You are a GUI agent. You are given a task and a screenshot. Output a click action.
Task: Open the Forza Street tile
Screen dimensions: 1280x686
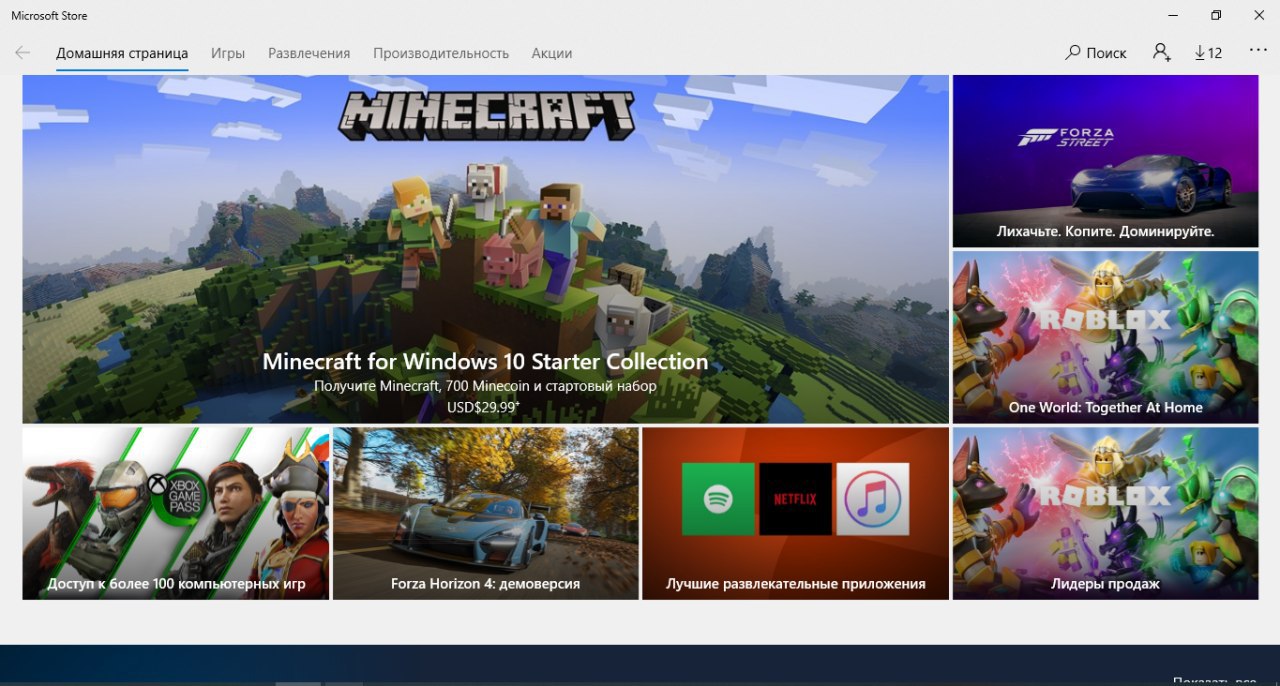[1105, 161]
